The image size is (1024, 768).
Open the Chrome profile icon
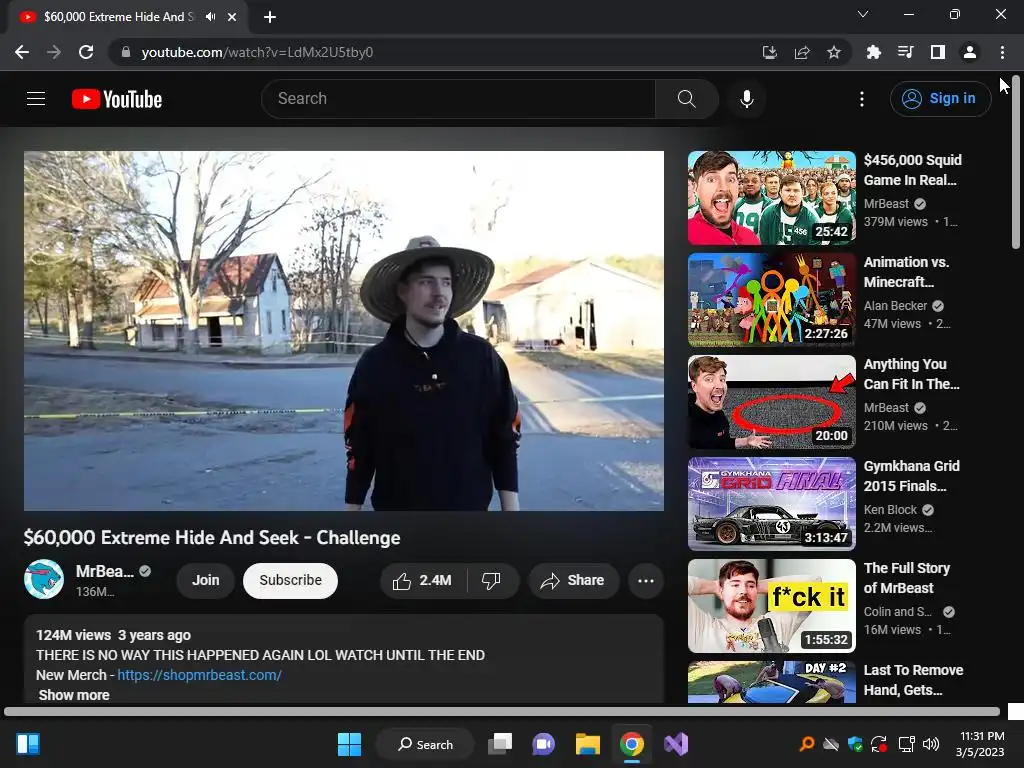tap(969, 52)
